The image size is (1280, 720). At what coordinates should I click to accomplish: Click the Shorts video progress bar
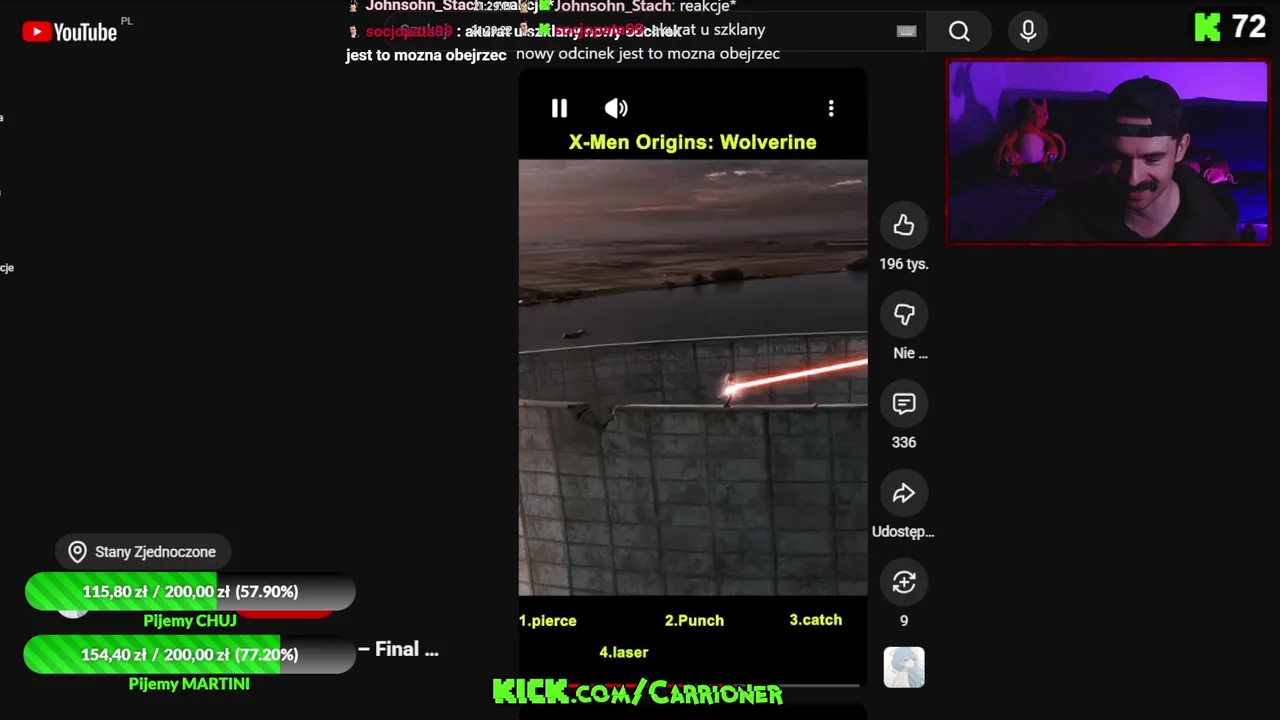(x=693, y=686)
